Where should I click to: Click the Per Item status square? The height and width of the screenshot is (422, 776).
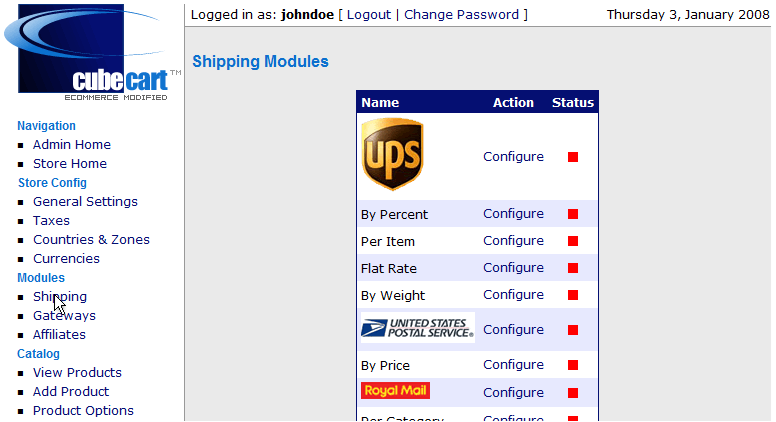[573, 241]
